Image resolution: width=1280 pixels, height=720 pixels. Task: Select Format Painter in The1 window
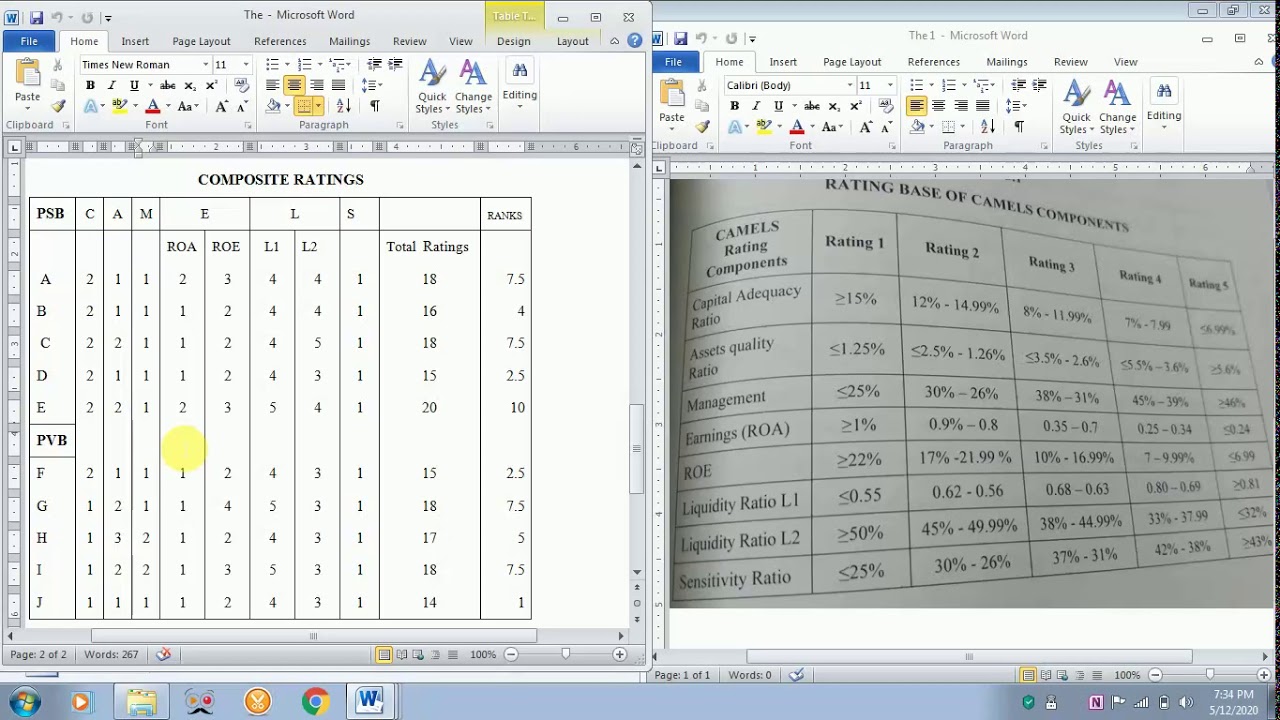click(703, 127)
